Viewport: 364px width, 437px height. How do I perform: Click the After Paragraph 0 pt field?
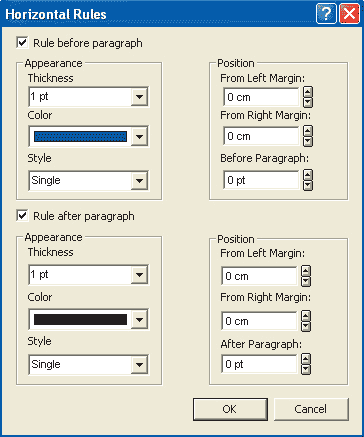click(259, 364)
